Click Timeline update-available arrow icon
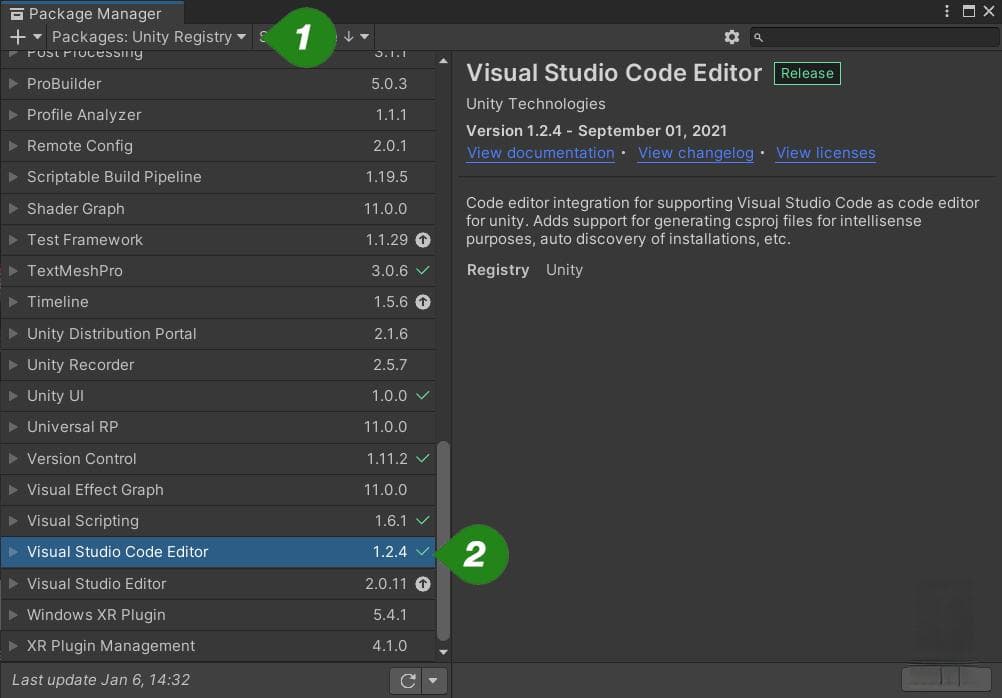Viewport: 1002px width, 698px height. pos(422,302)
